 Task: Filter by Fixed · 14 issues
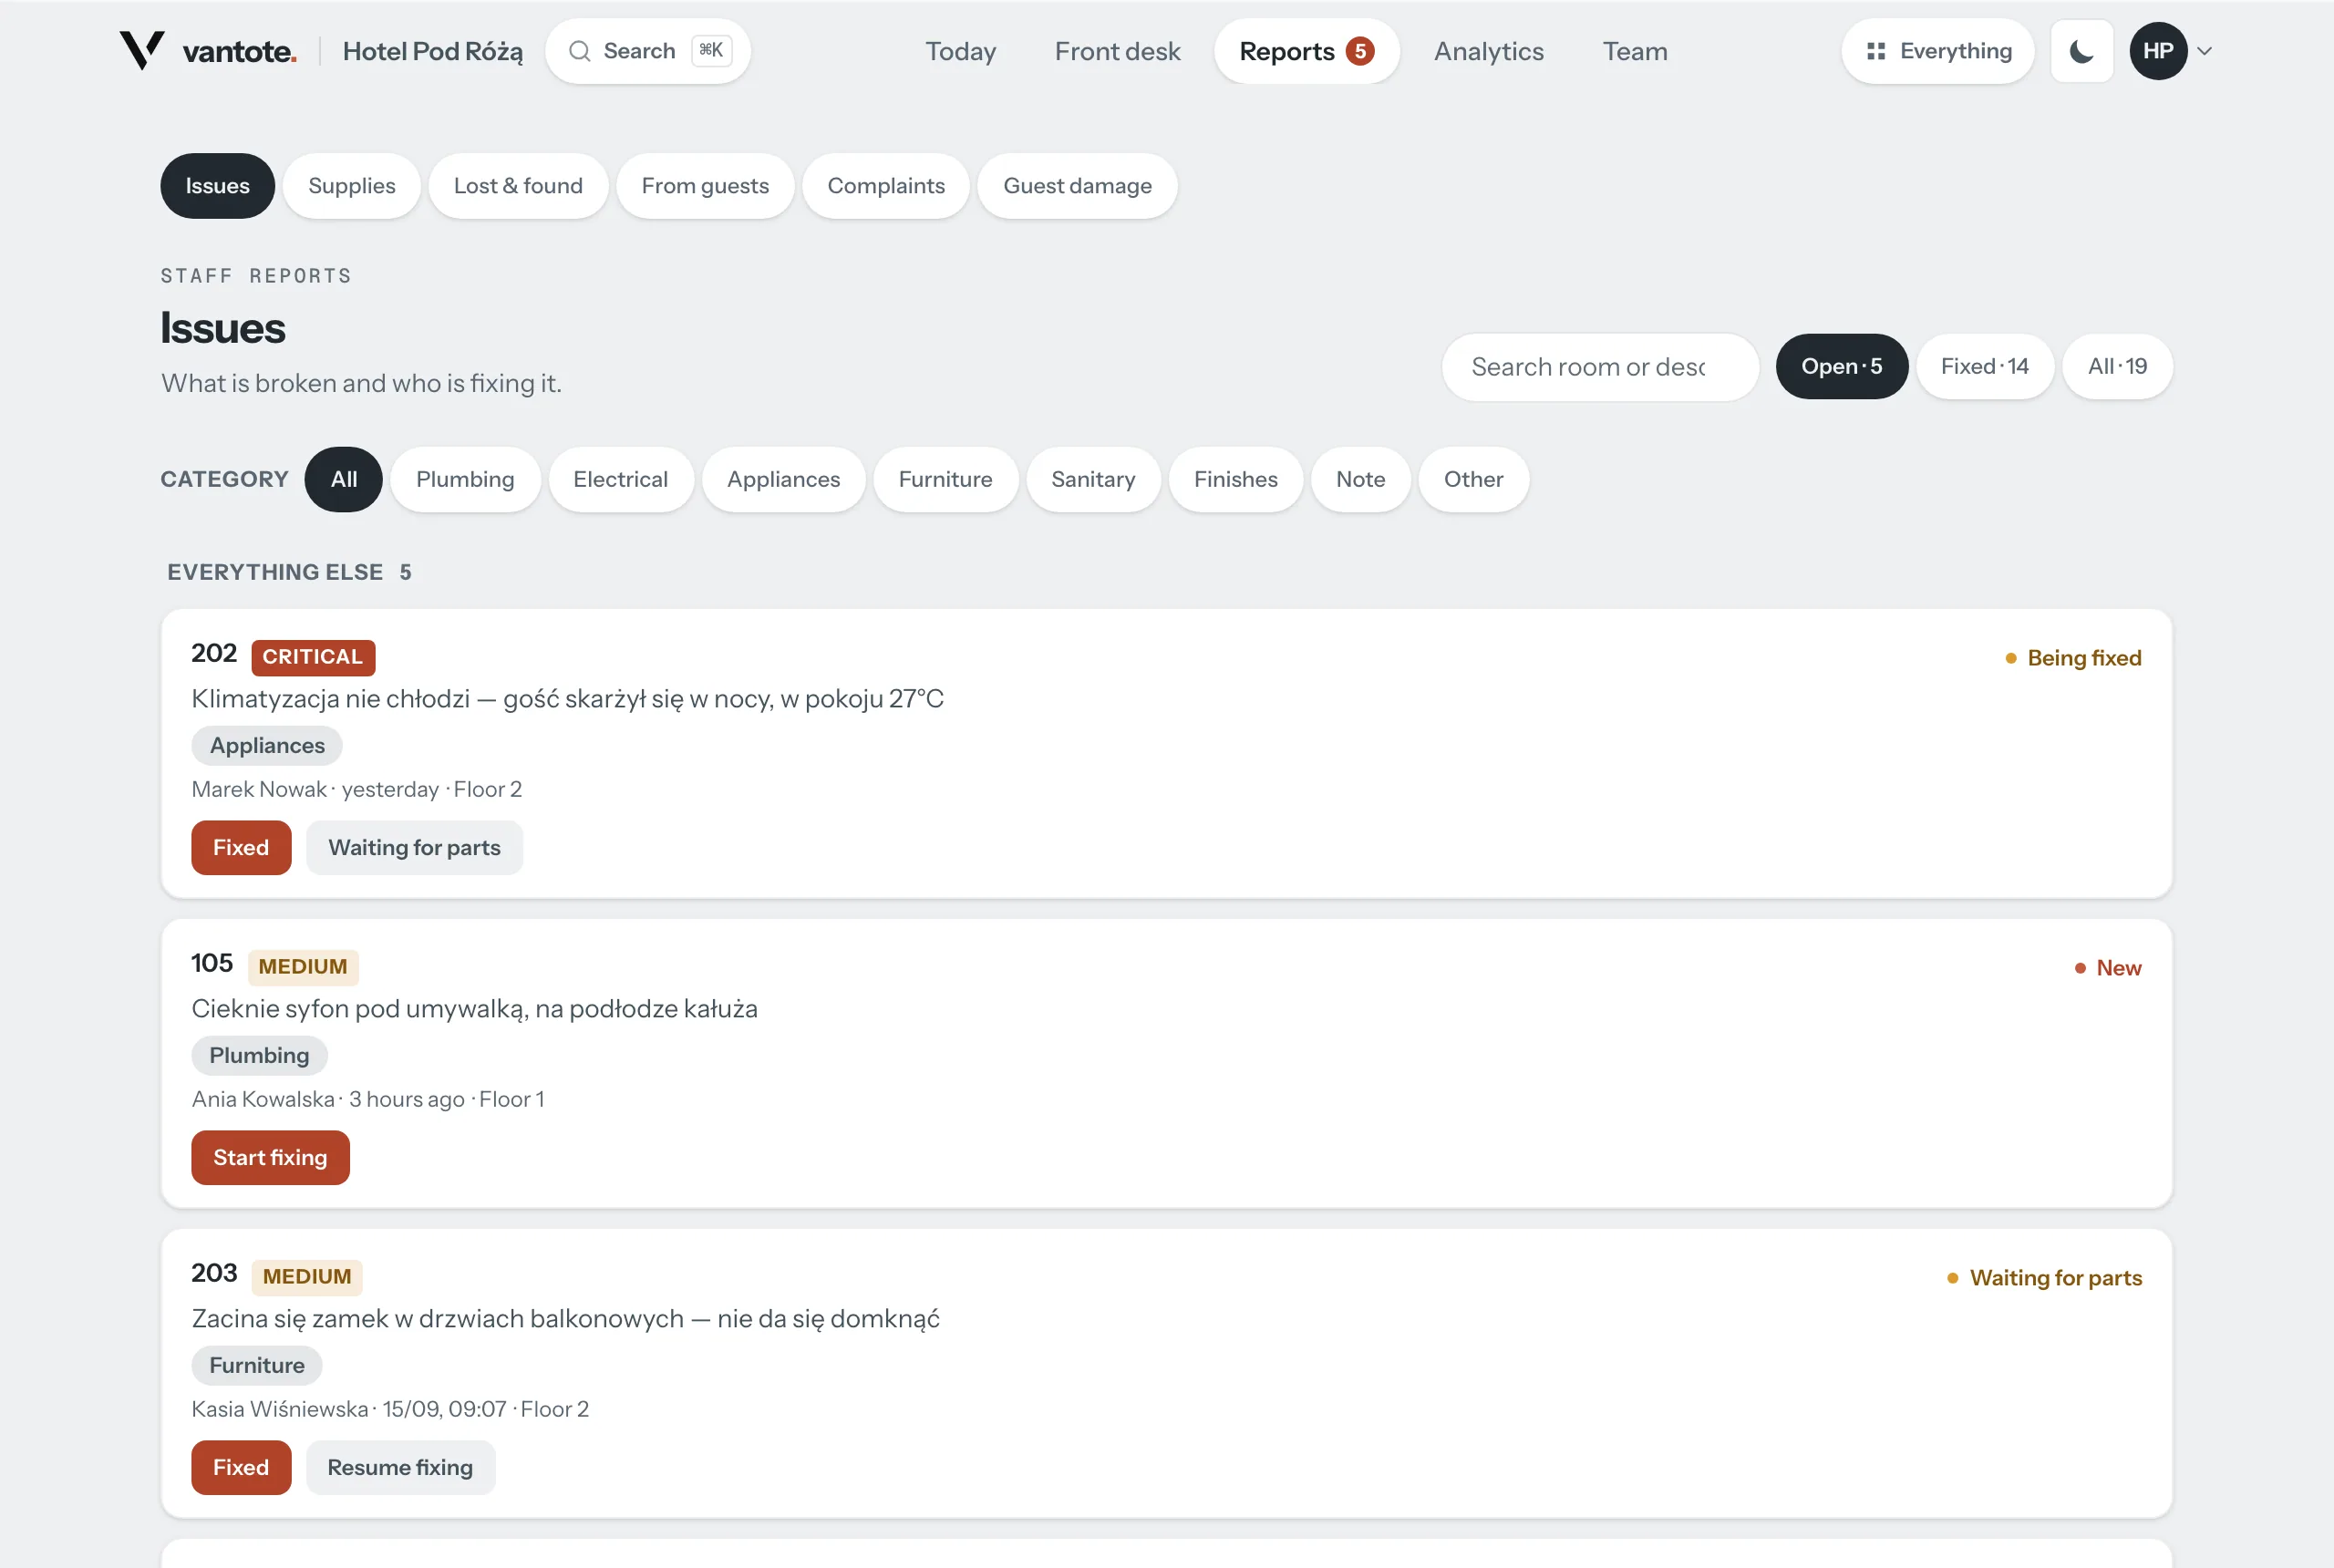click(1984, 367)
